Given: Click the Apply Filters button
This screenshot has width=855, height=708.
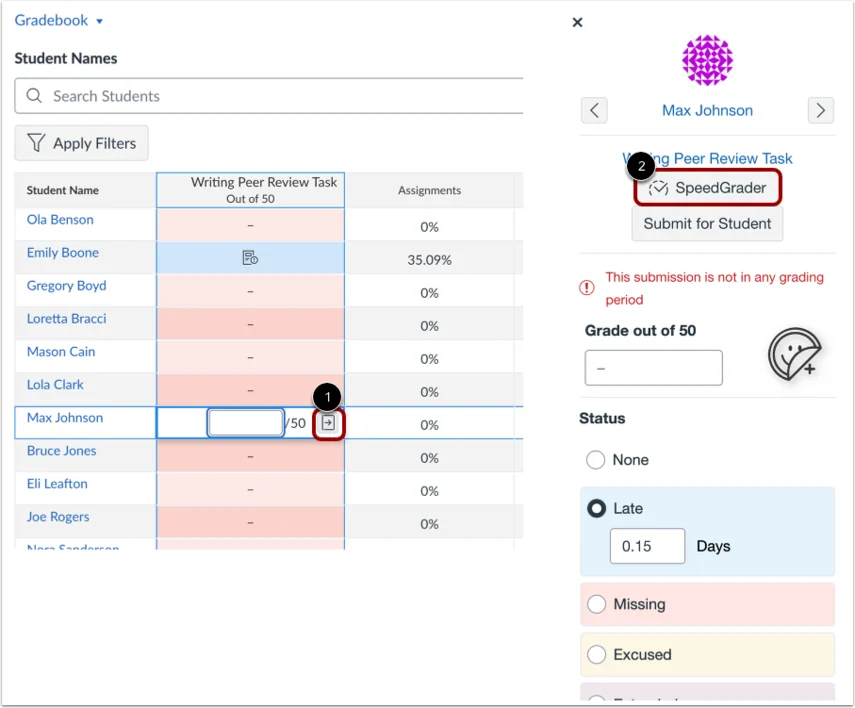Looking at the screenshot, I should tap(81, 143).
